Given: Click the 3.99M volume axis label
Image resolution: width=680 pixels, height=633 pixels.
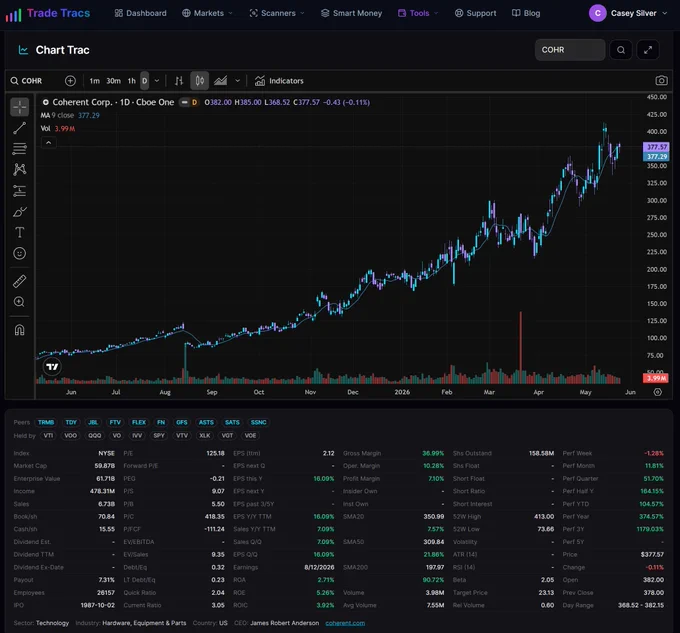Looking at the screenshot, I should (656, 378).
